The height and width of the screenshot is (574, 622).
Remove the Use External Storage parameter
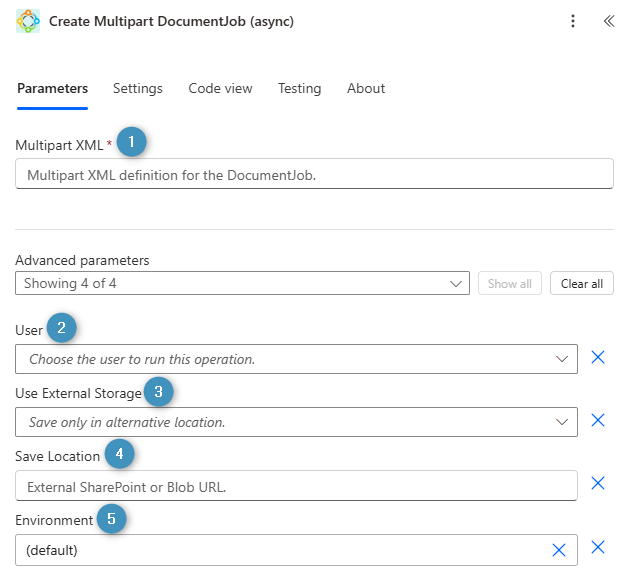coord(598,420)
